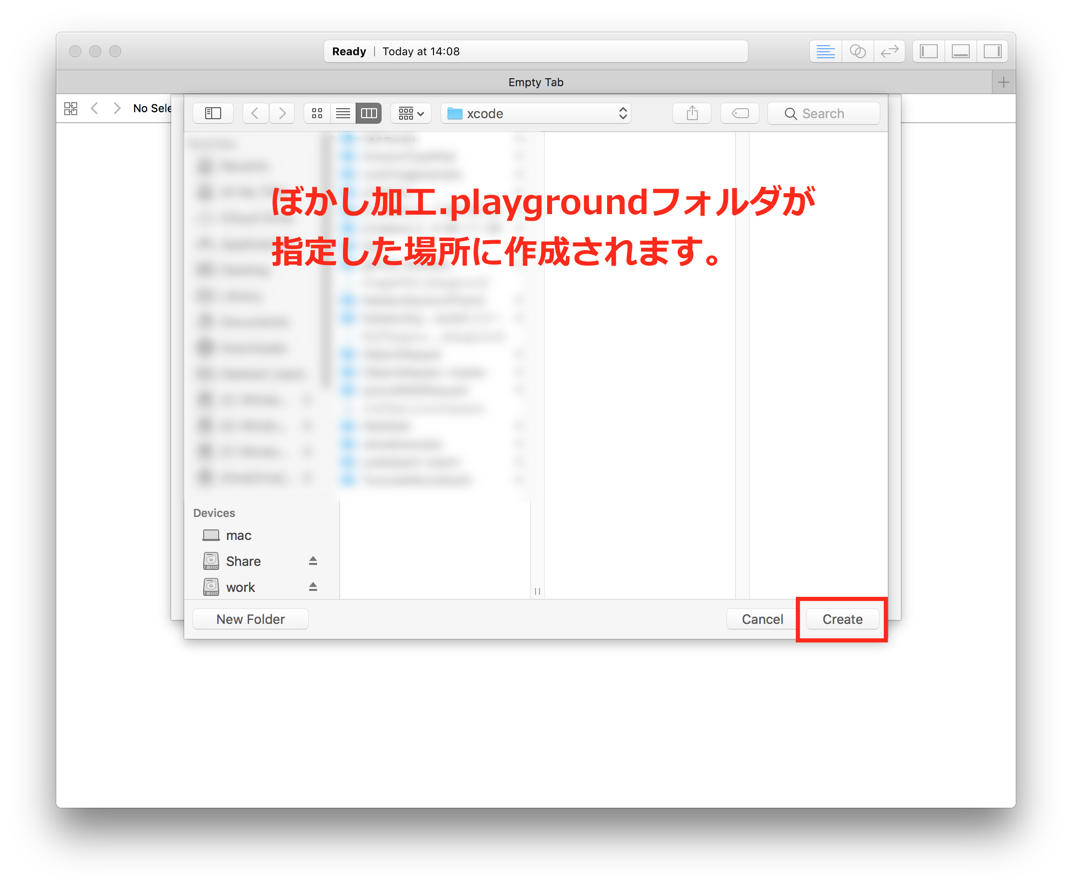Show the Xcode standard editor
The width and height of the screenshot is (1072, 888).
(826, 51)
